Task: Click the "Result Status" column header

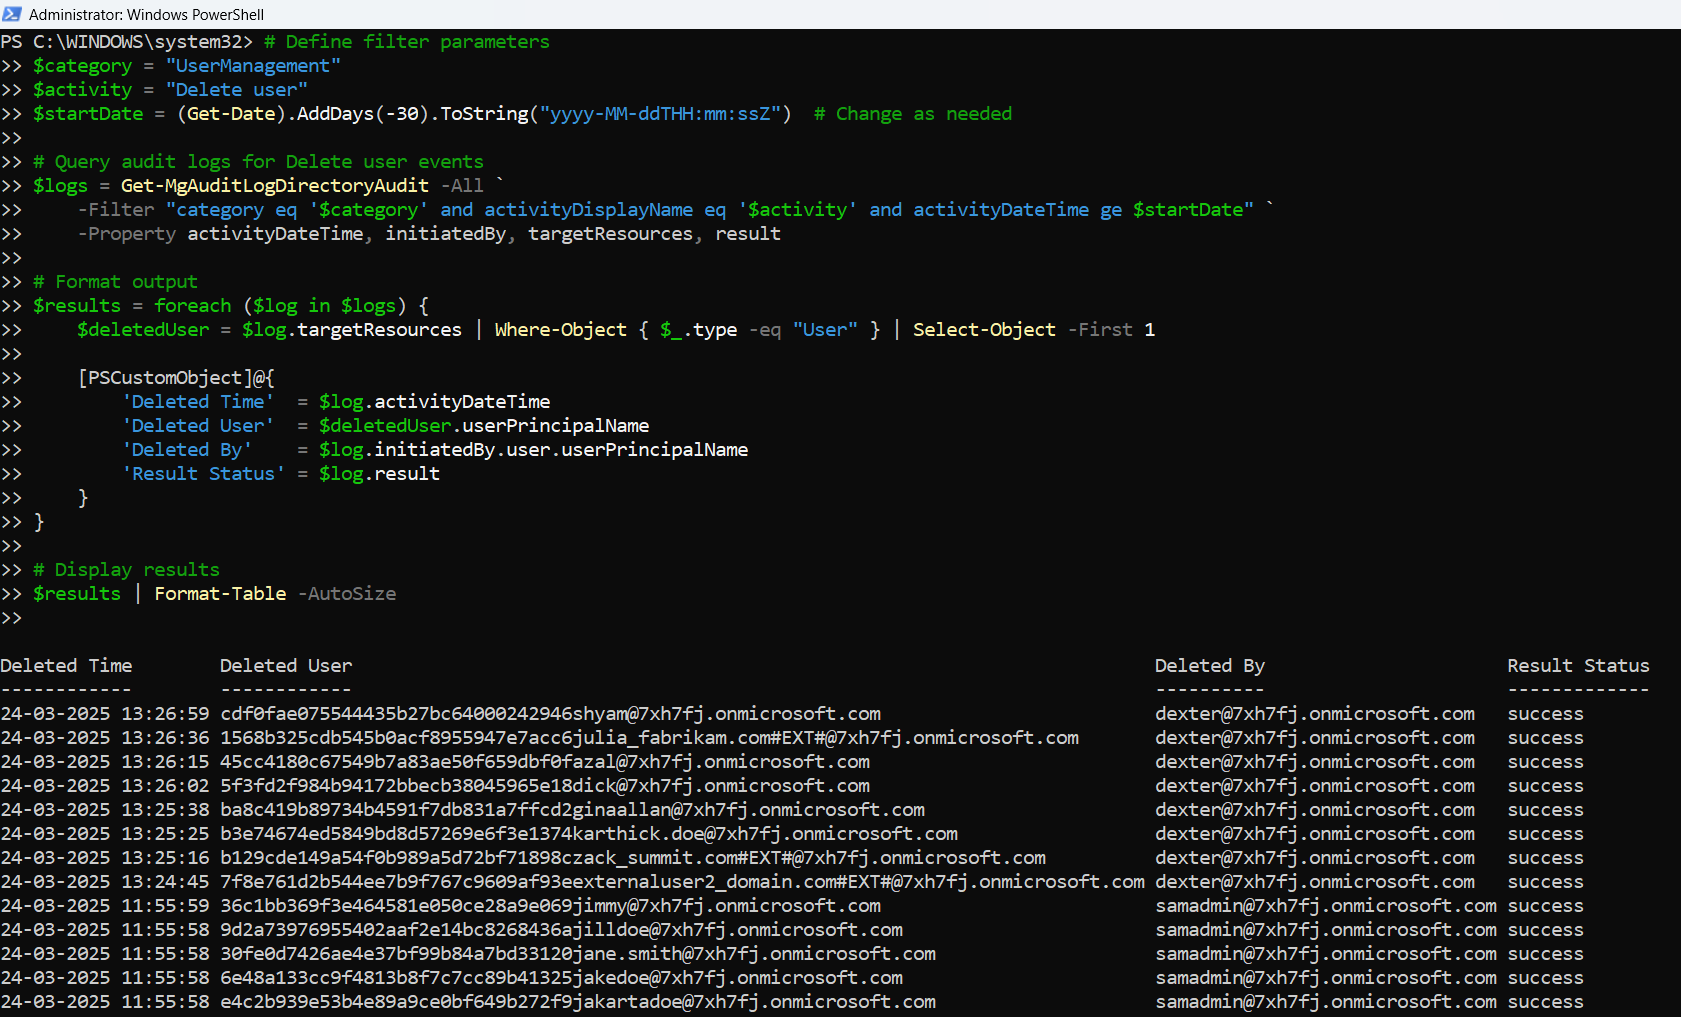Action: click(x=1578, y=666)
